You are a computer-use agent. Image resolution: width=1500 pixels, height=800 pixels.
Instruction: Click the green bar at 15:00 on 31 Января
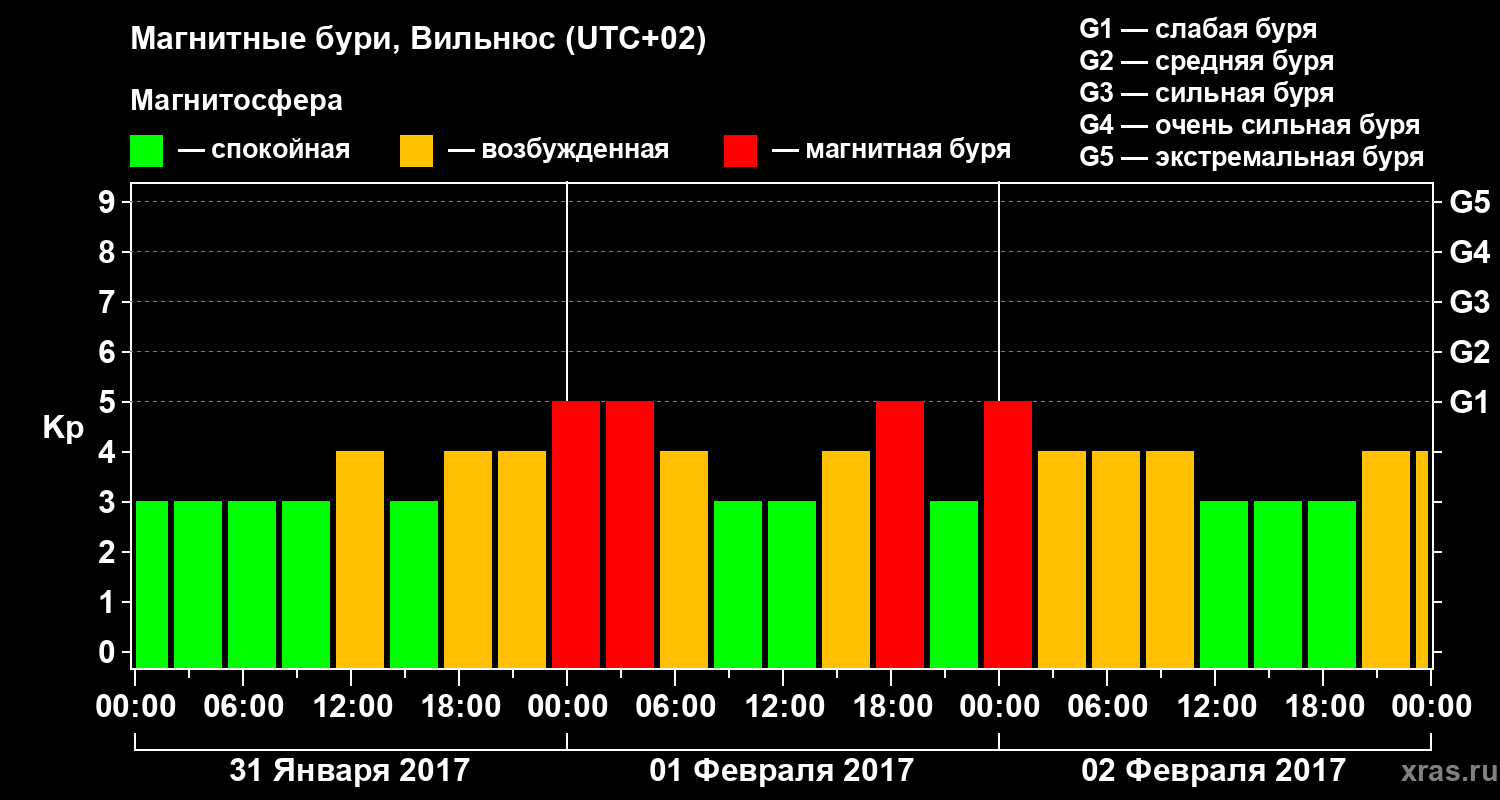pyautogui.click(x=414, y=585)
